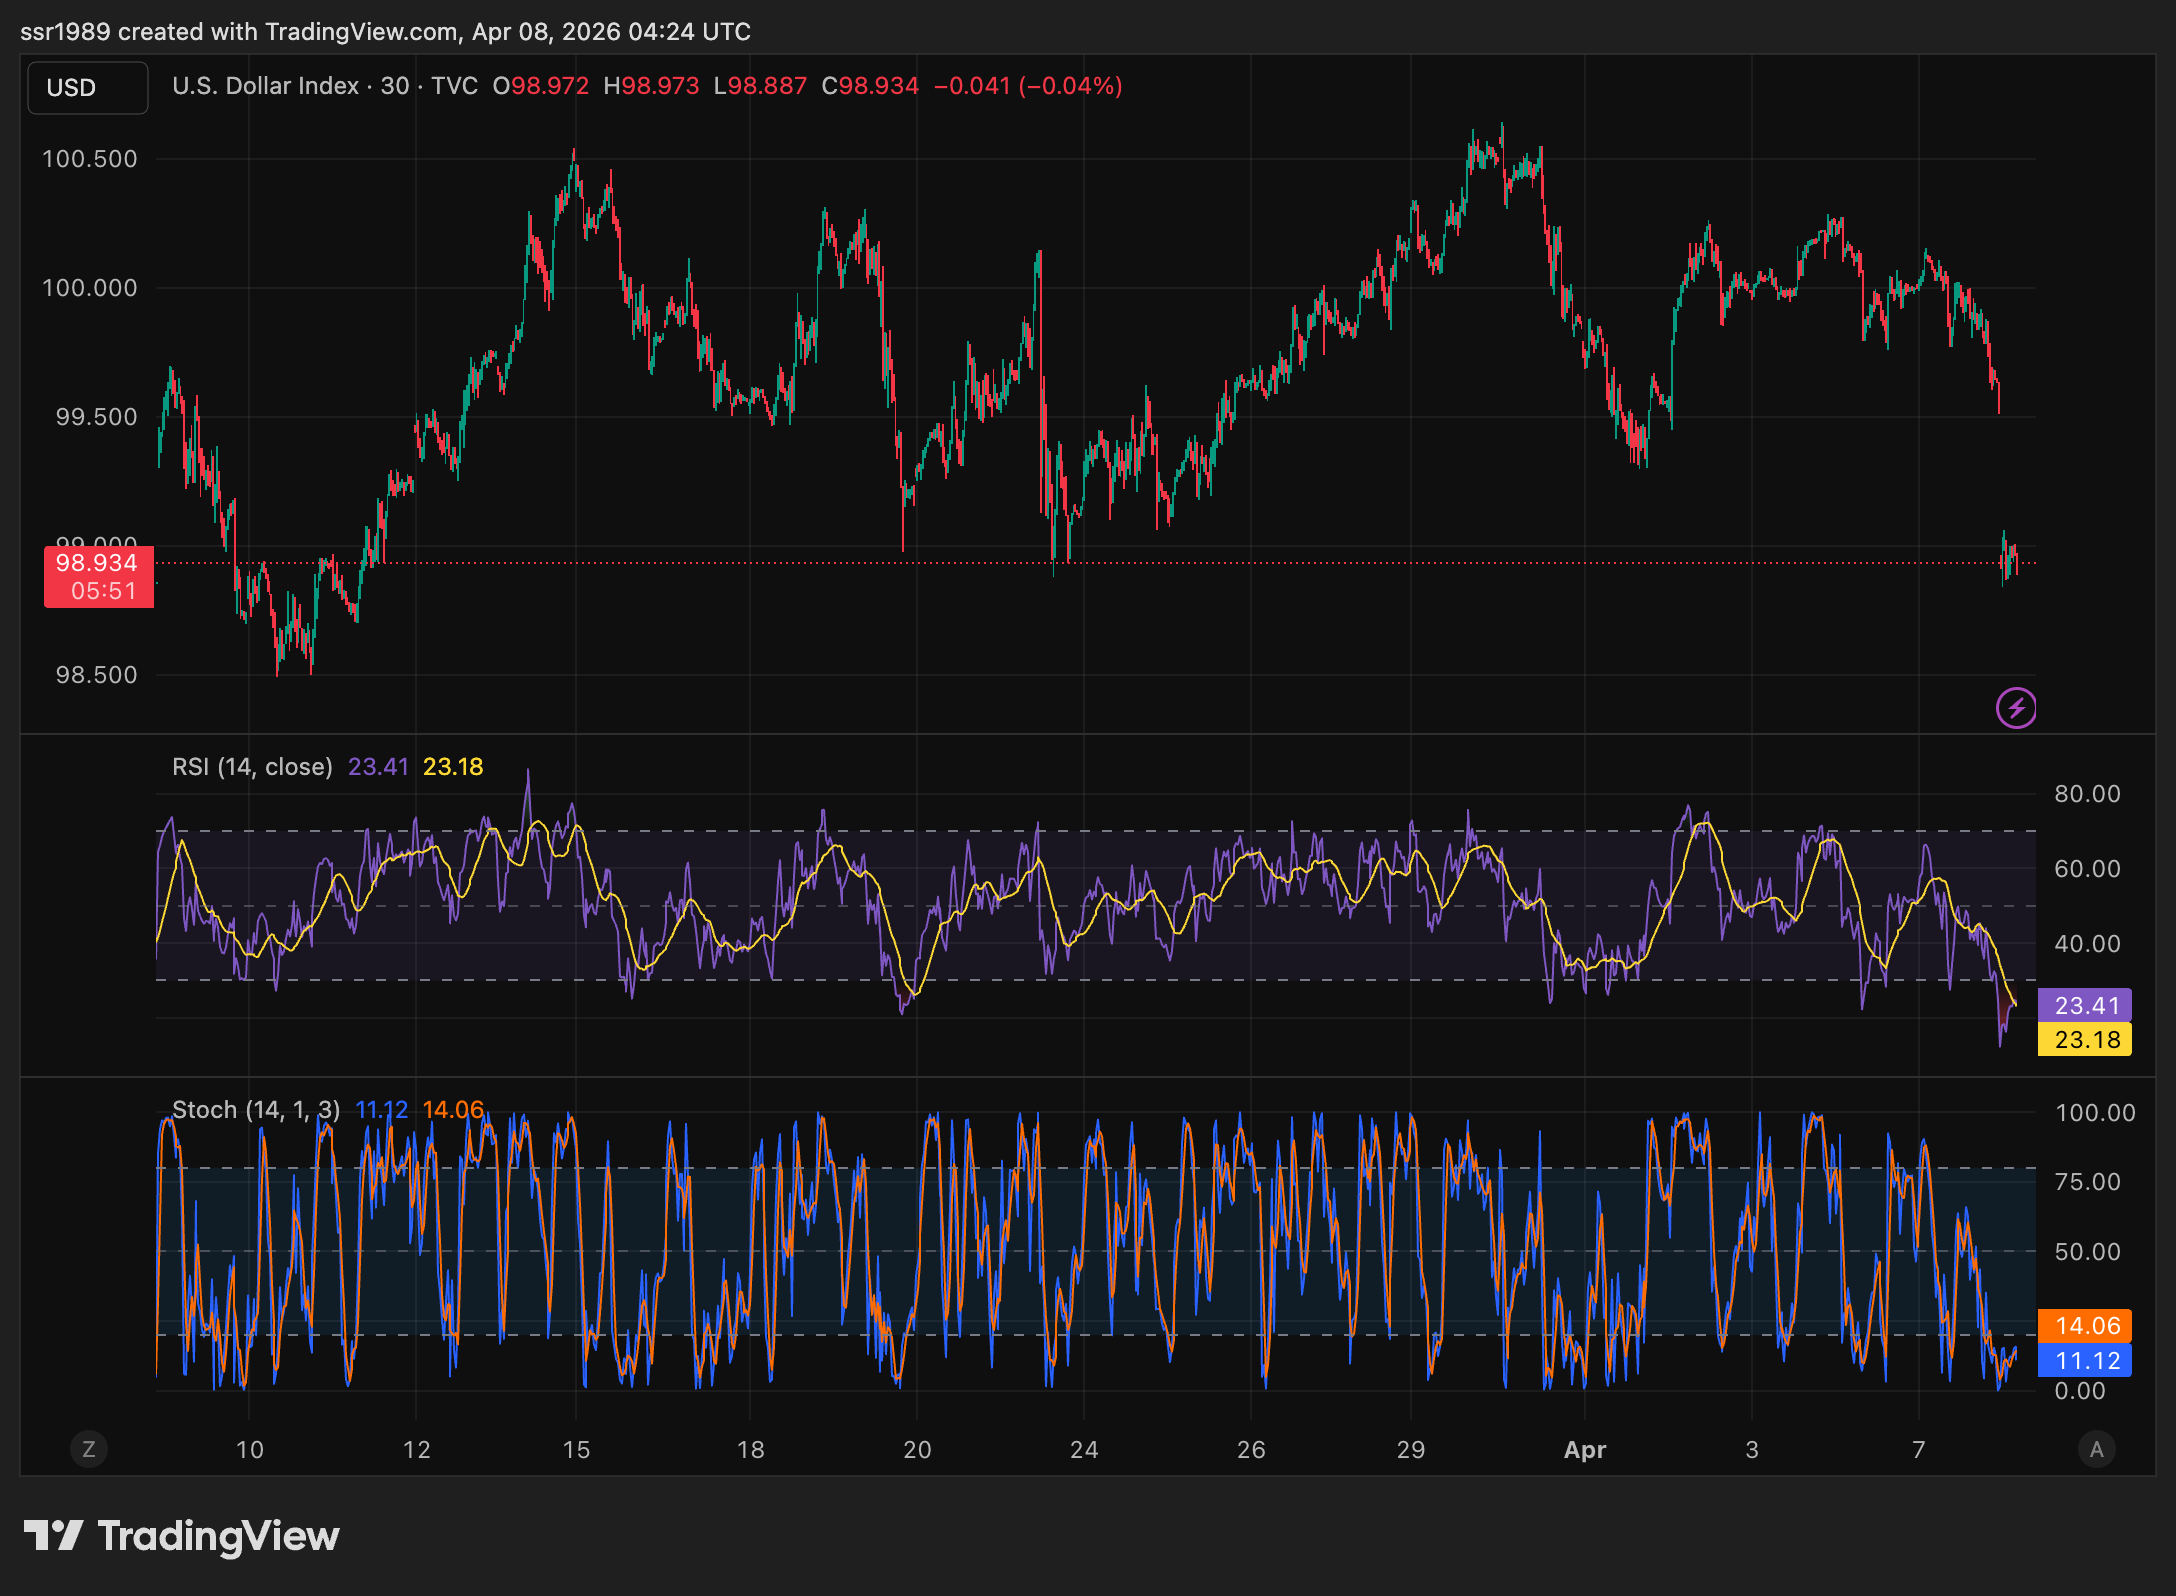Click the TradingView logo icon
The height and width of the screenshot is (1596, 2176).
point(53,1535)
